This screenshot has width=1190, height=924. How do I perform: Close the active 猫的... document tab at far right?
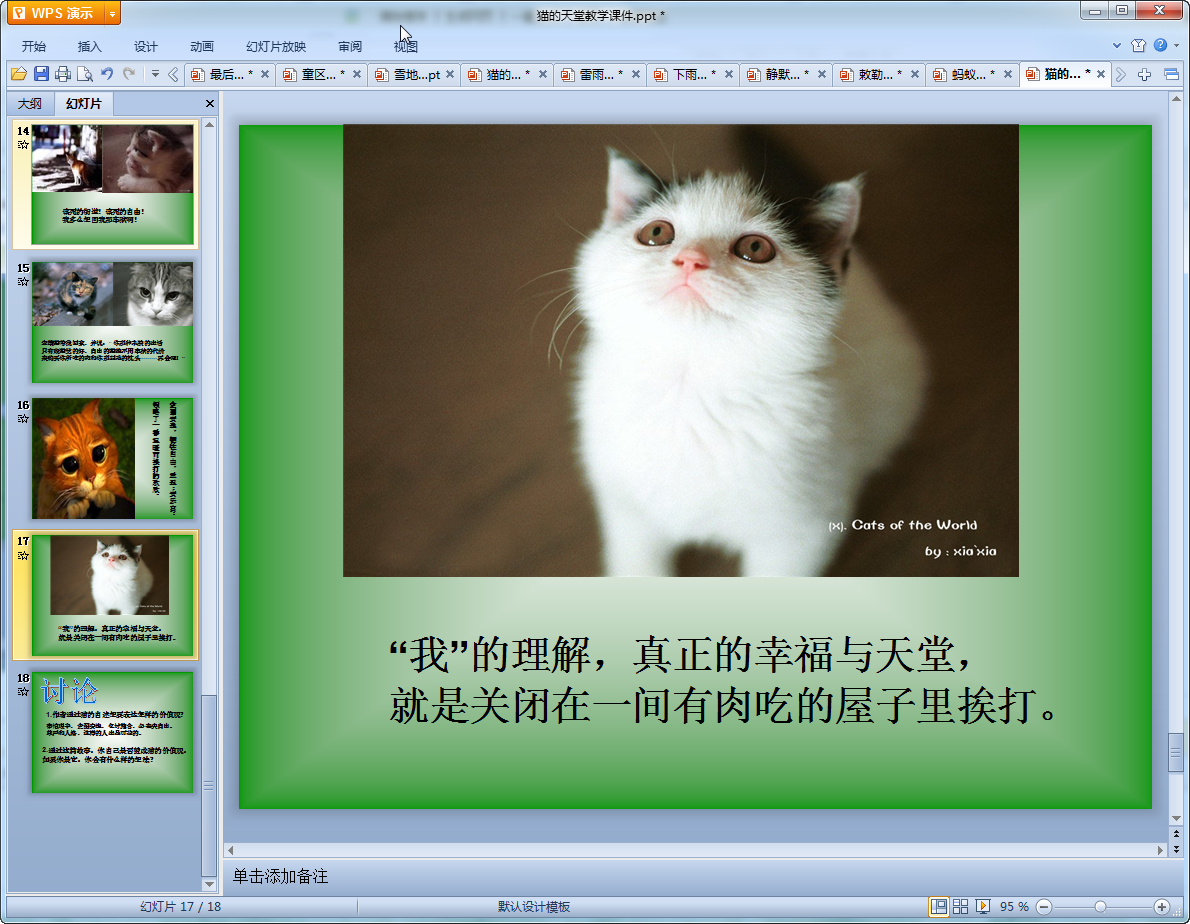[x=1100, y=74]
